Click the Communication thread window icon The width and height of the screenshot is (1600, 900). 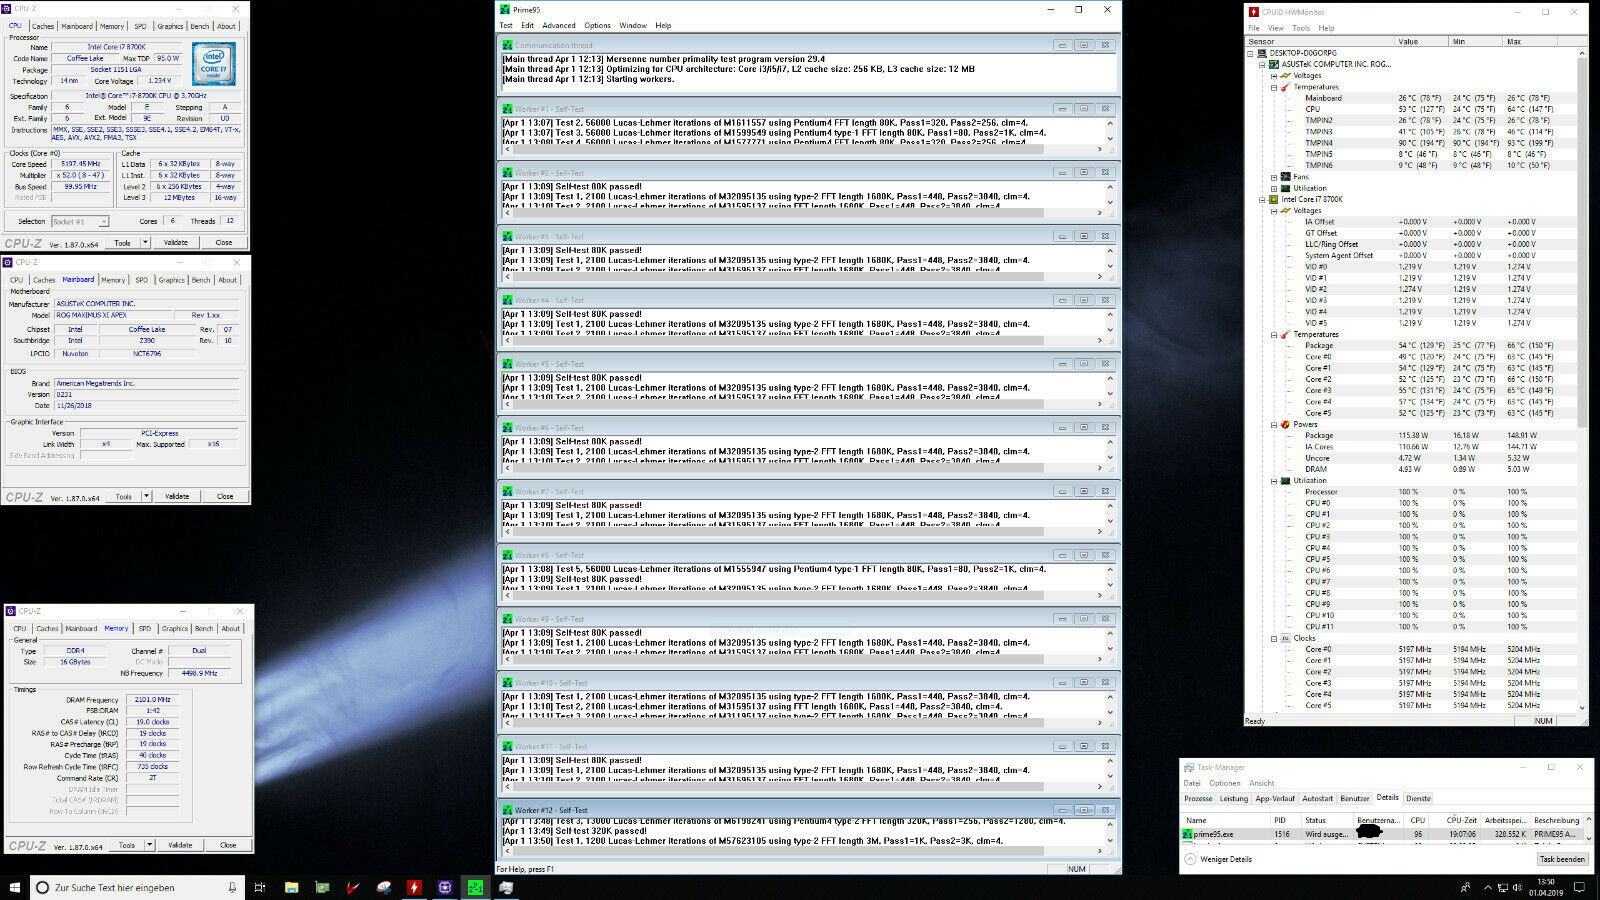(x=508, y=45)
